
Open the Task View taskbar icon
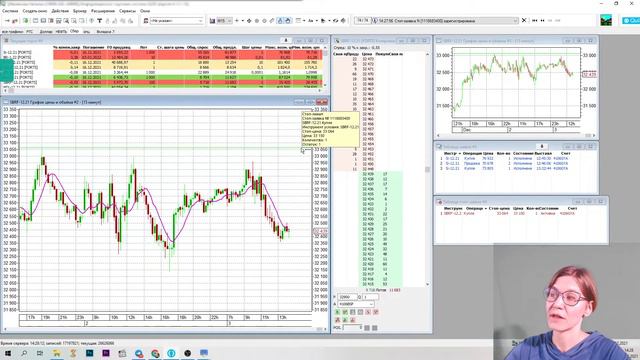tap(40, 353)
